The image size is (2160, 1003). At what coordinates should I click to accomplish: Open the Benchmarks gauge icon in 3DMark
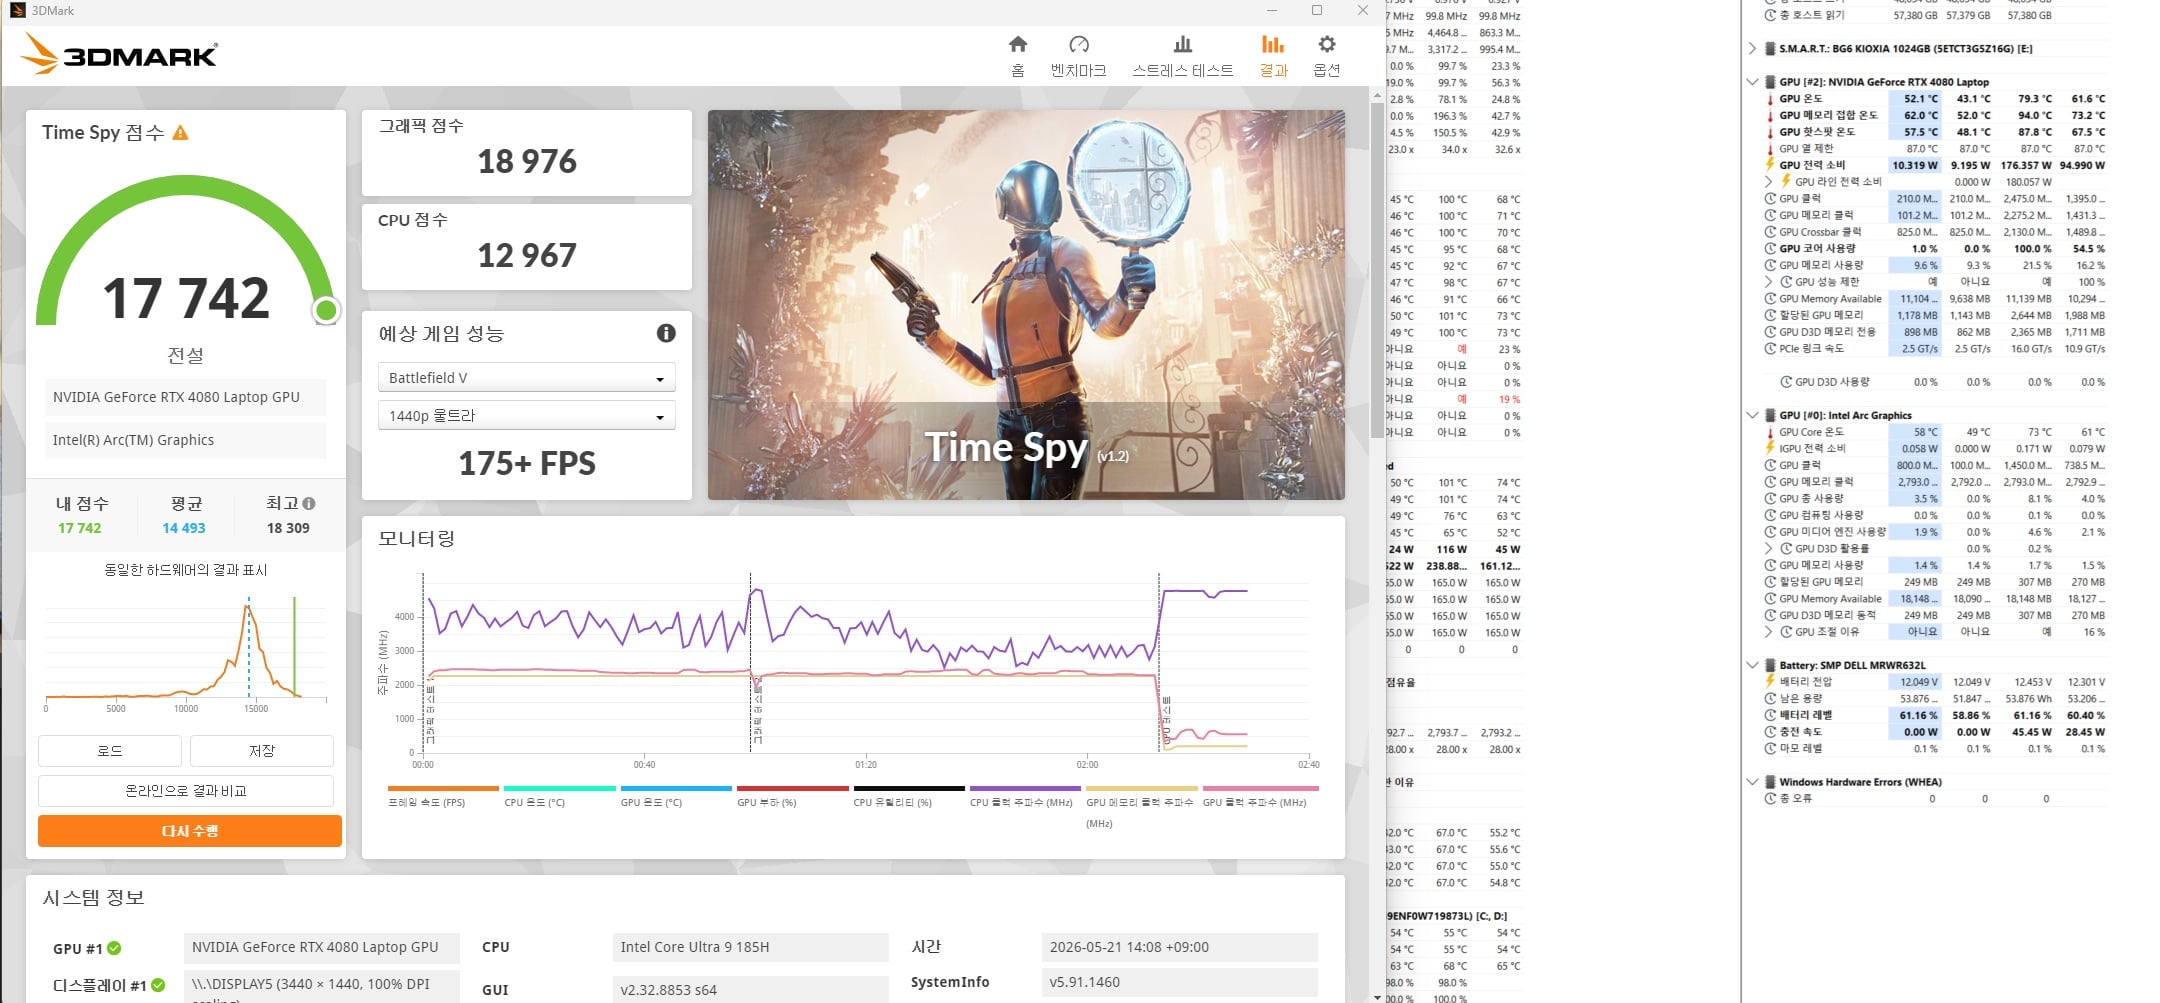(1078, 44)
